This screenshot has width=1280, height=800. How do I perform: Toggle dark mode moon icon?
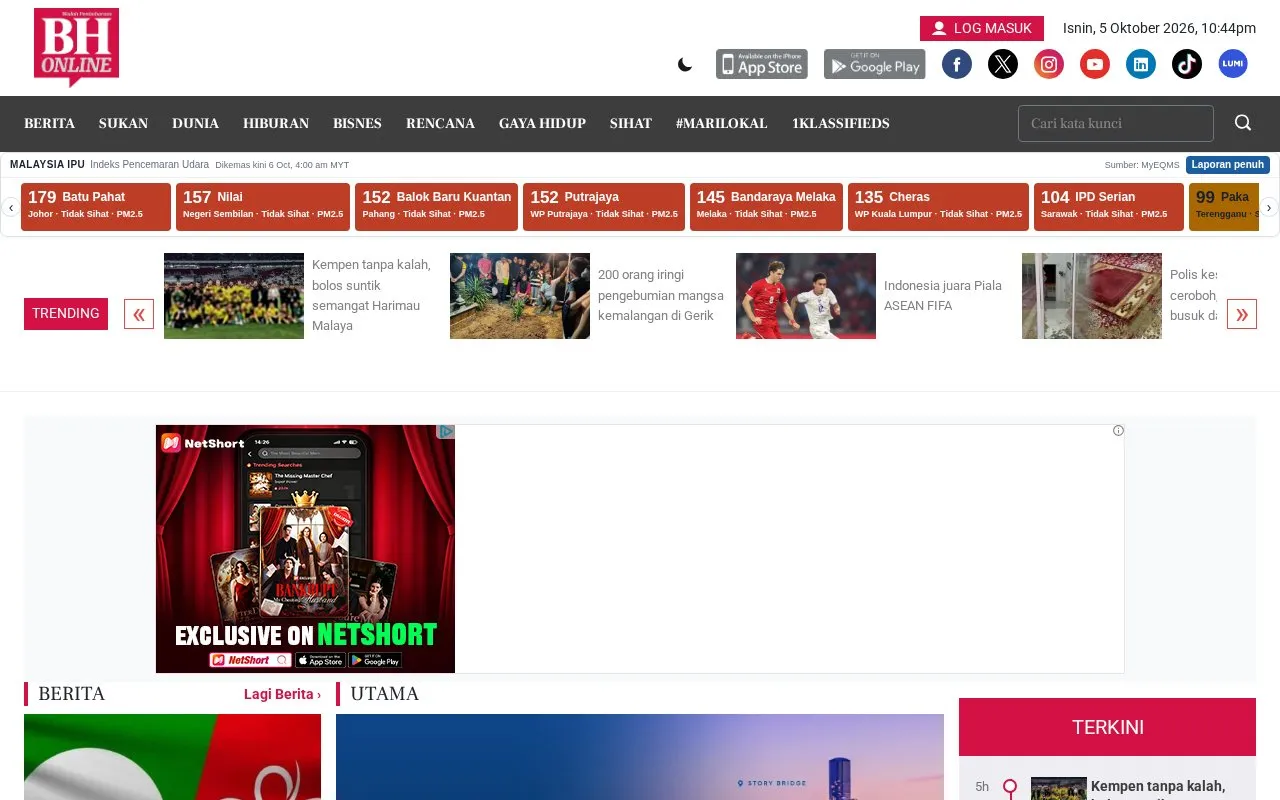coord(685,65)
